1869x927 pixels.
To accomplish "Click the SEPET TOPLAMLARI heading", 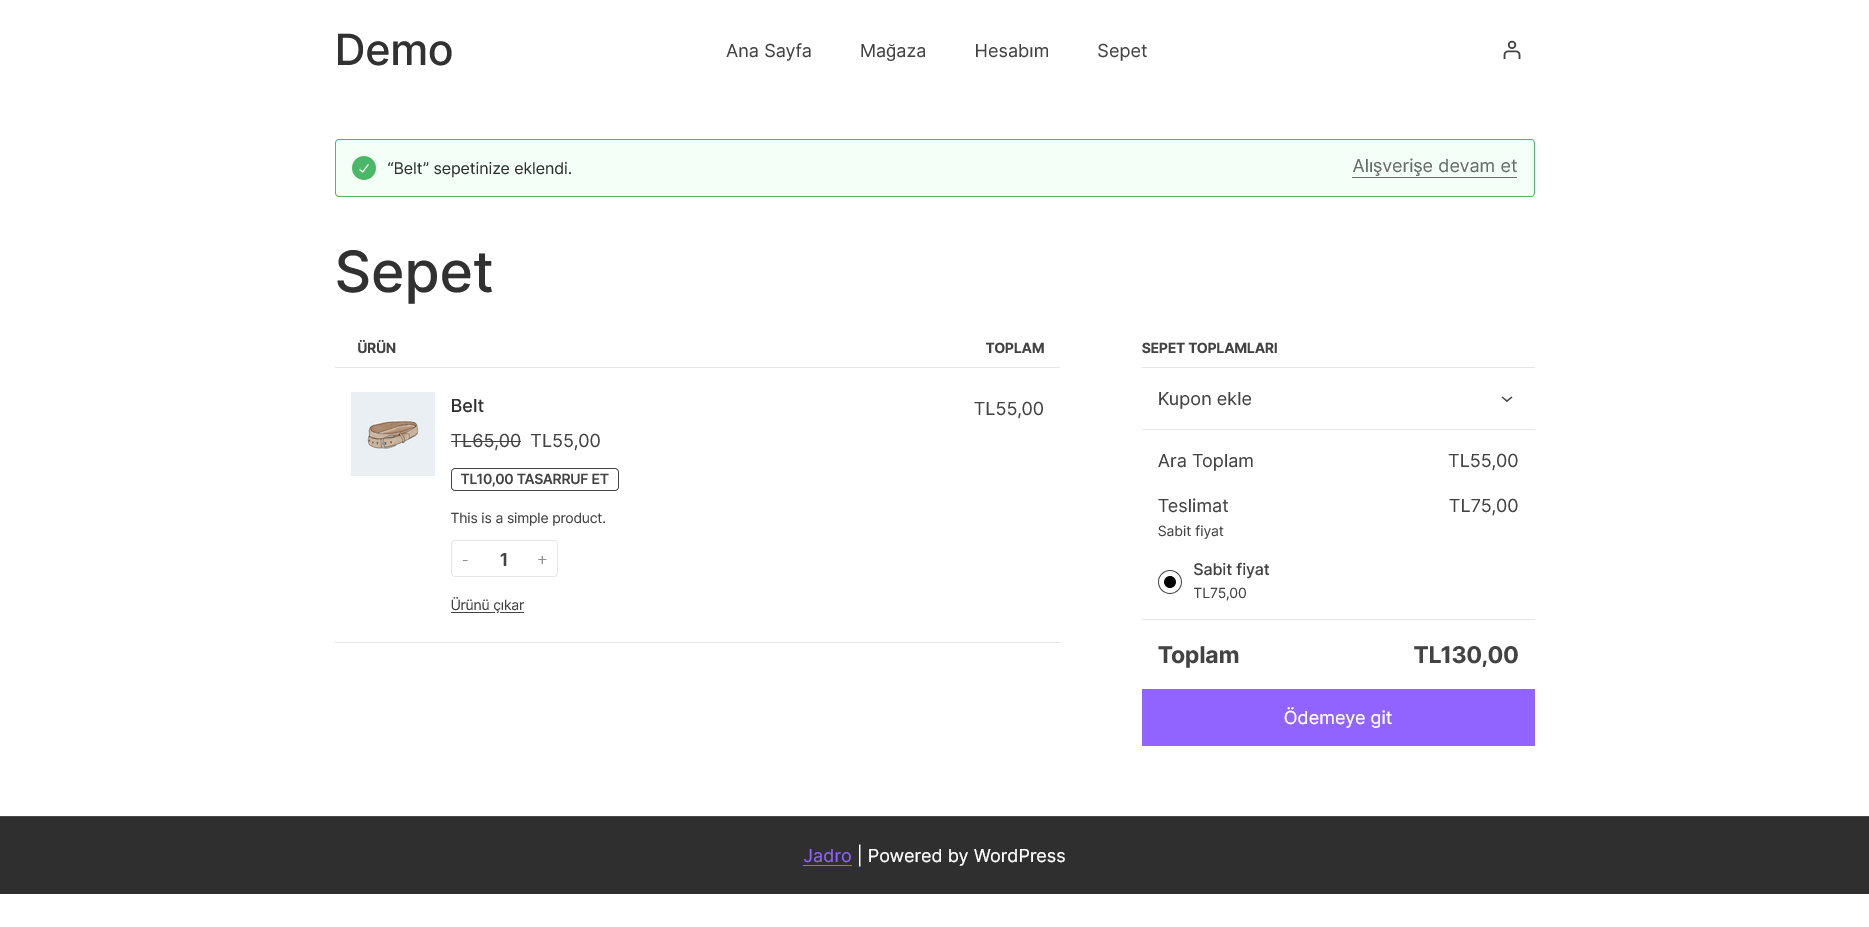I will tap(1209, 348).
